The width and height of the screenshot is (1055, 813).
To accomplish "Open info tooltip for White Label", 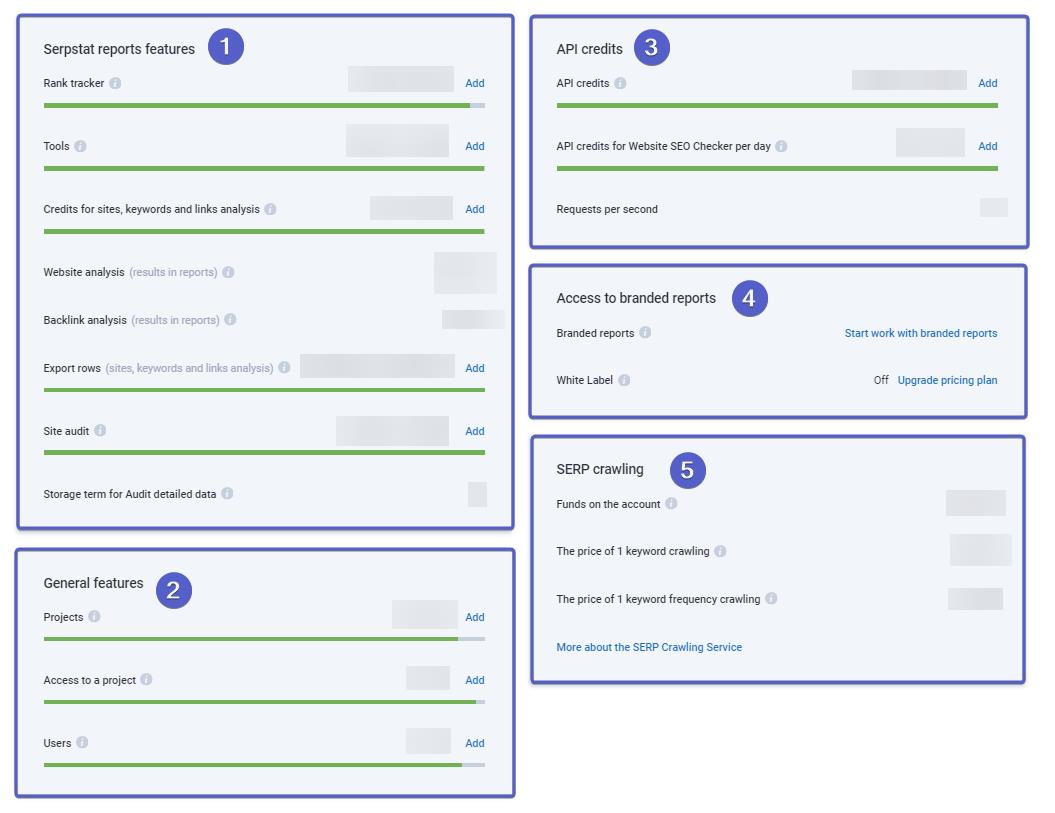I will point(624,380).
